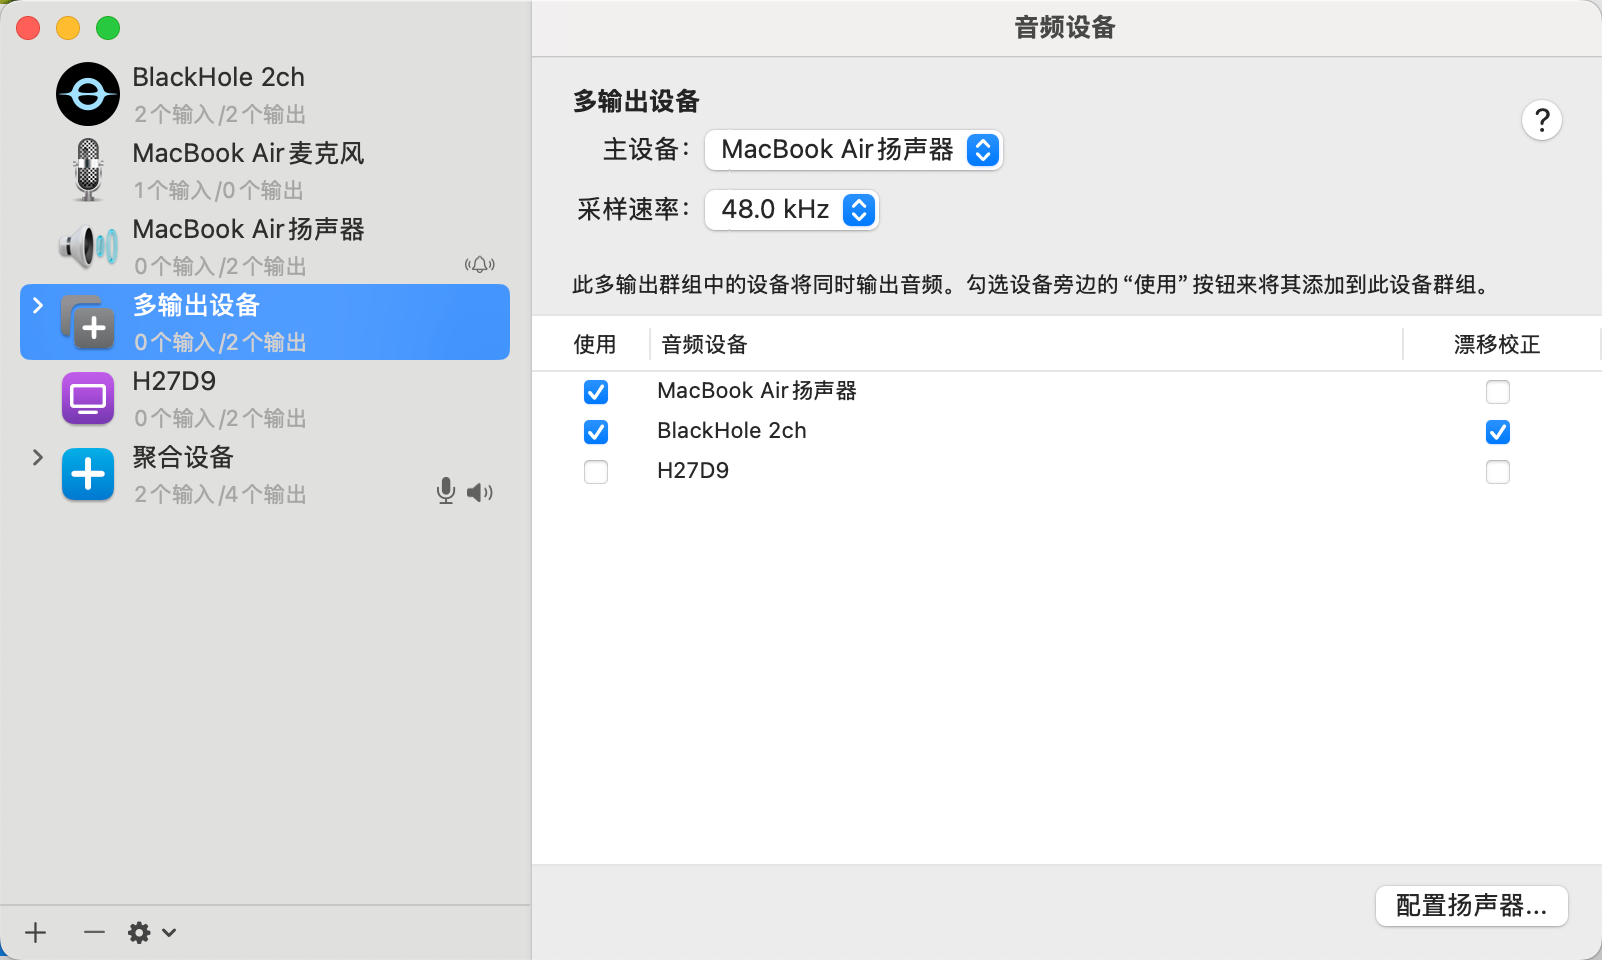The width and height of the screenshot is (1602, 960).
Task: Open the 采样速率 48.0 kHz dropdown
Action: [x=791, y=210]
